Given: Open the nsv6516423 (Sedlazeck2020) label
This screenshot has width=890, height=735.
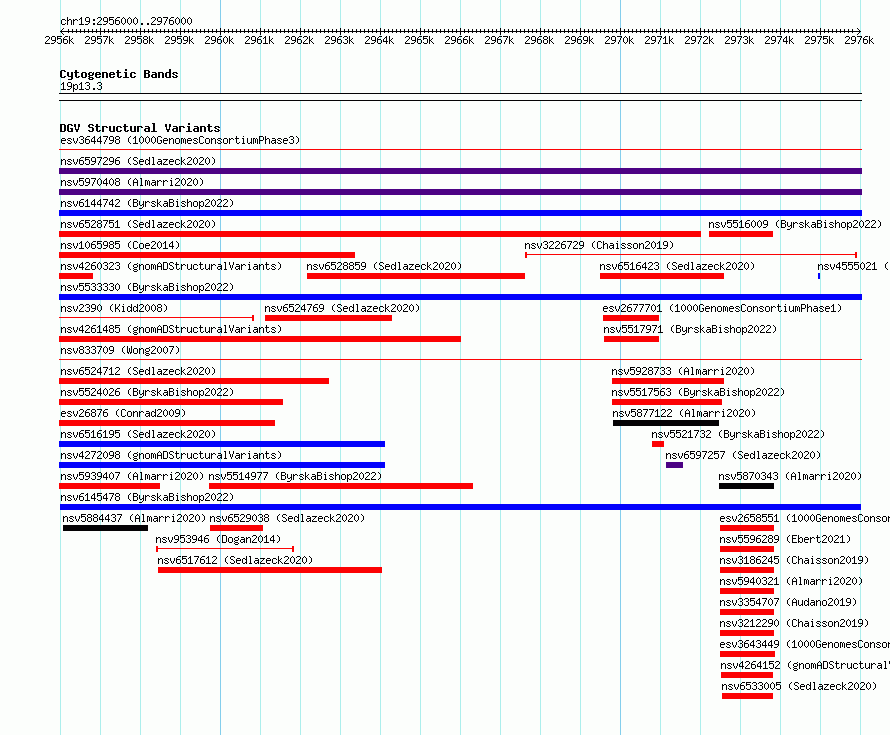Looking at the screenshot, I should 677,266.
